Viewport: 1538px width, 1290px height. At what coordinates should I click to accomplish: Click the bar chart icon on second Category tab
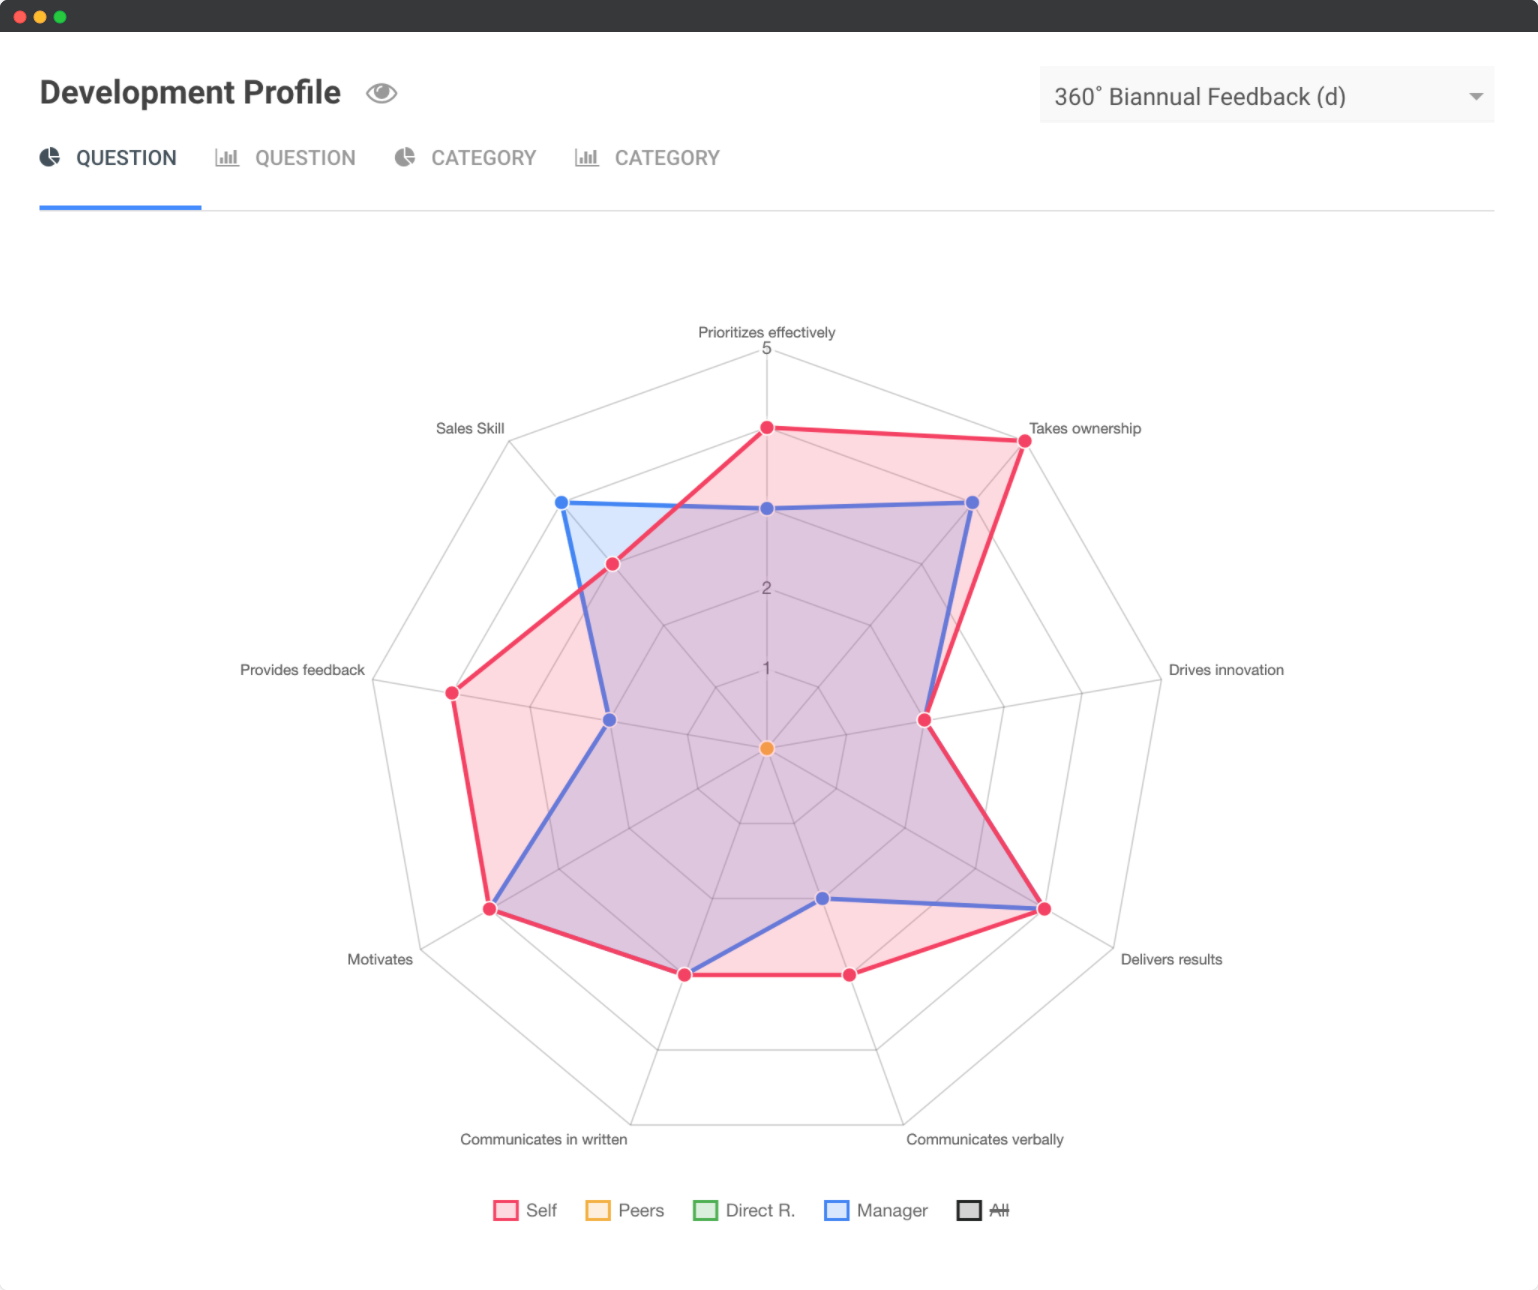[x=587, y=158]
